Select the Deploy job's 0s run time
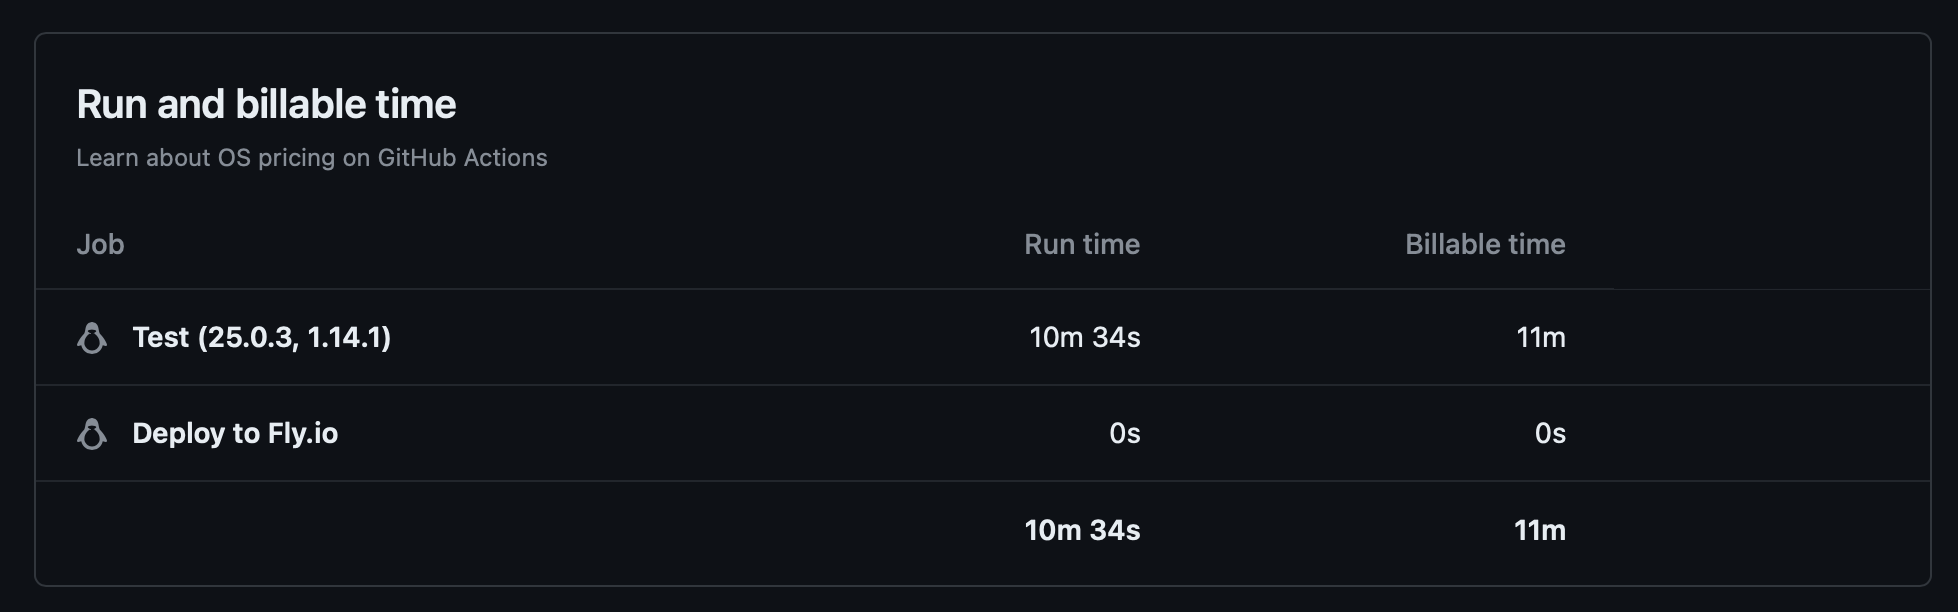This screenshot has width=1958, height=612. coord(1124,434)
